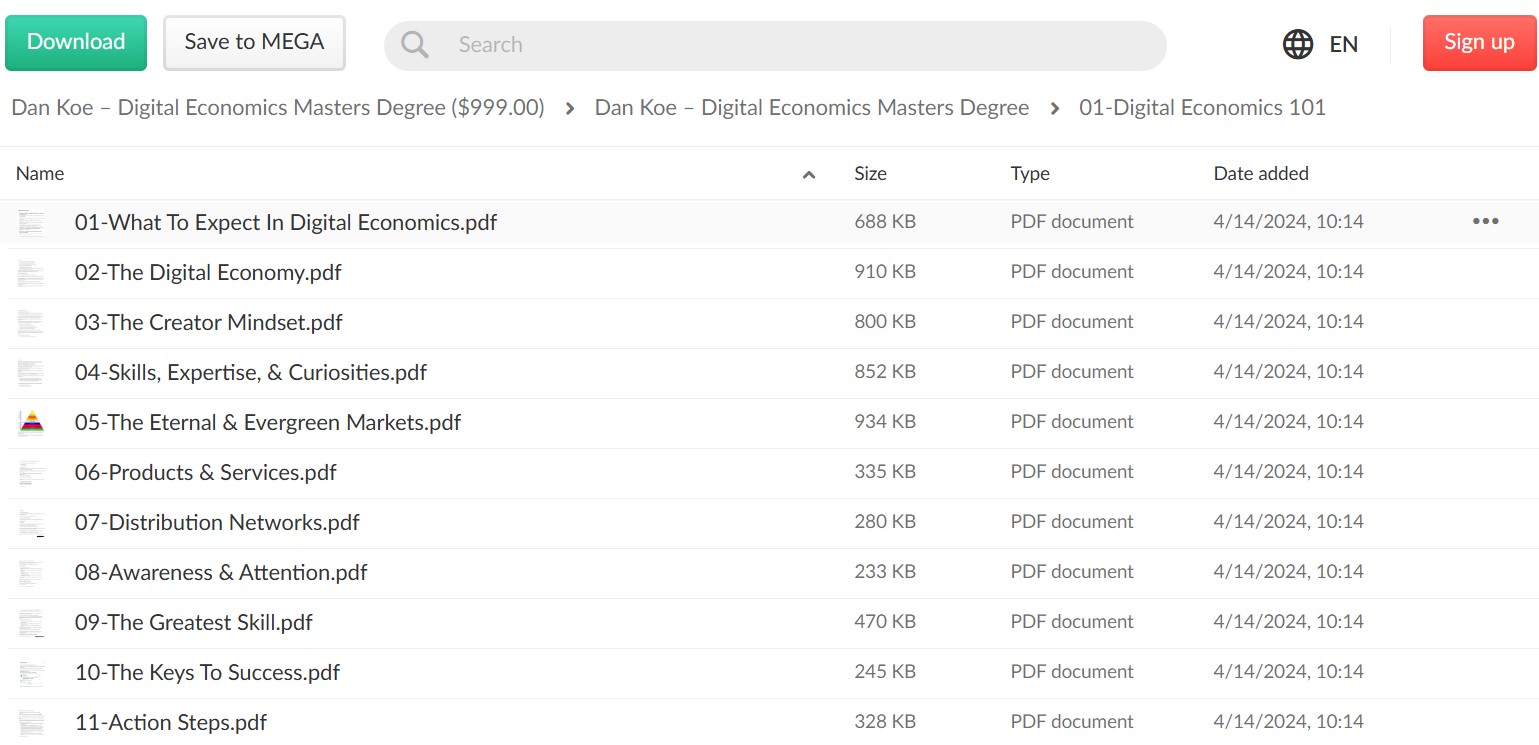Click the Save to MEGA button
Screen dimensions: 1539x745
coord(254,43)
